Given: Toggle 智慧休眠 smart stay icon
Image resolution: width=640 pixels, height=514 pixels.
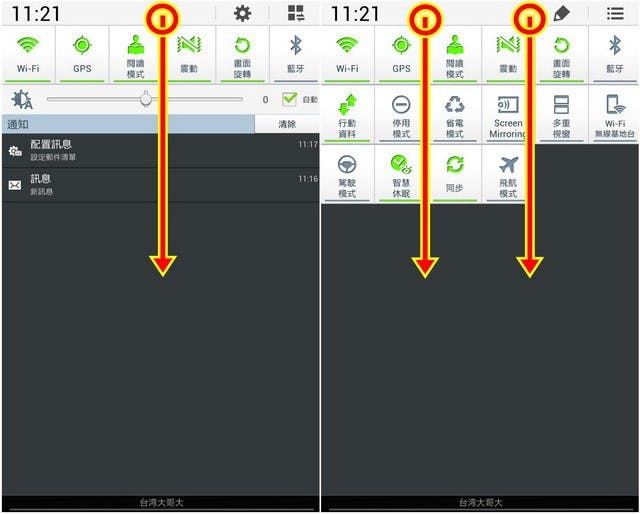Looking at the screenshot, I should 401,175.
